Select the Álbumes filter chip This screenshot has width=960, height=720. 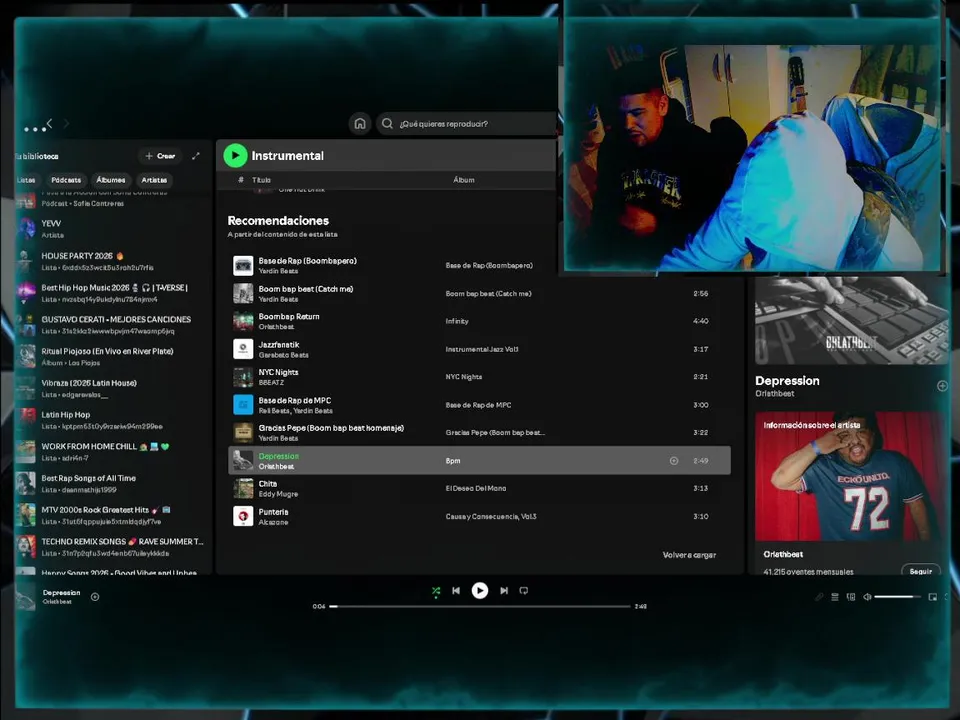pyautogui.click(x=111, y=180)
